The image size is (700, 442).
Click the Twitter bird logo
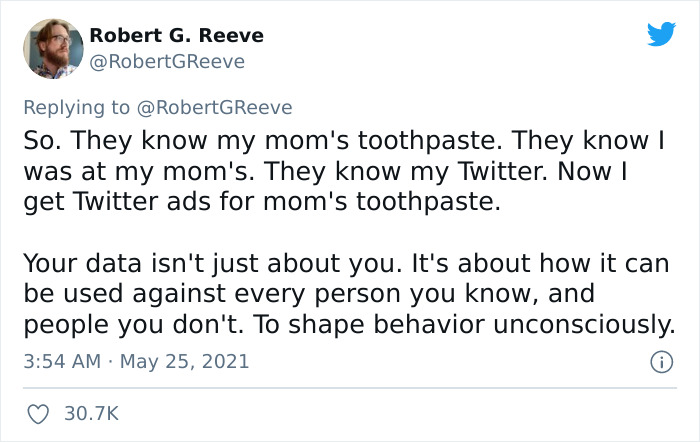click(x=661, y=35)
